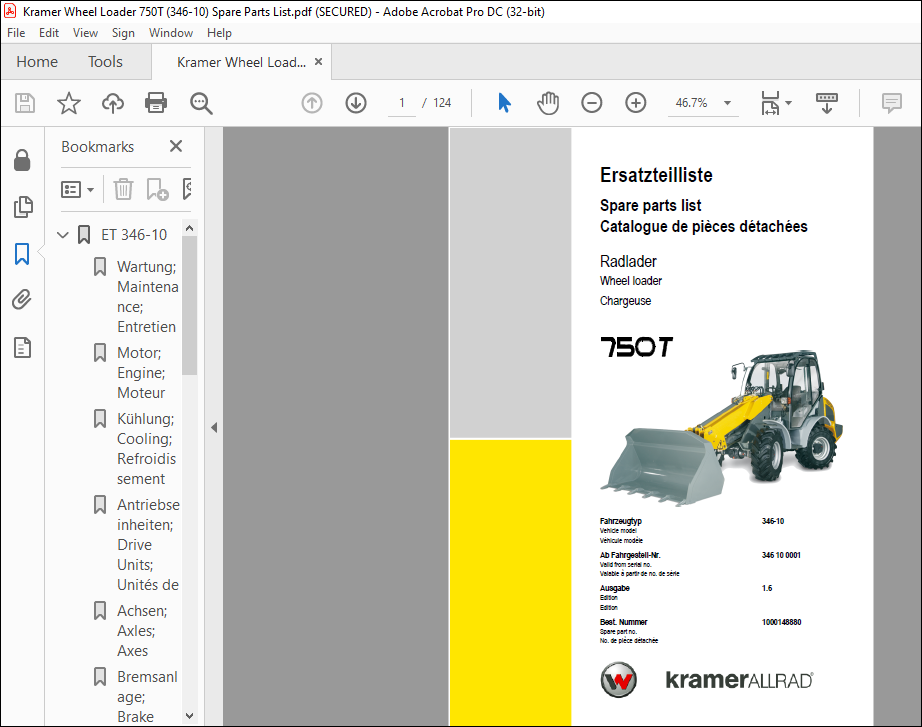Image resolution: width=922 pixels, height=727 pixels.
Task: Add document to starred favorites
Action: coord(69,103)
